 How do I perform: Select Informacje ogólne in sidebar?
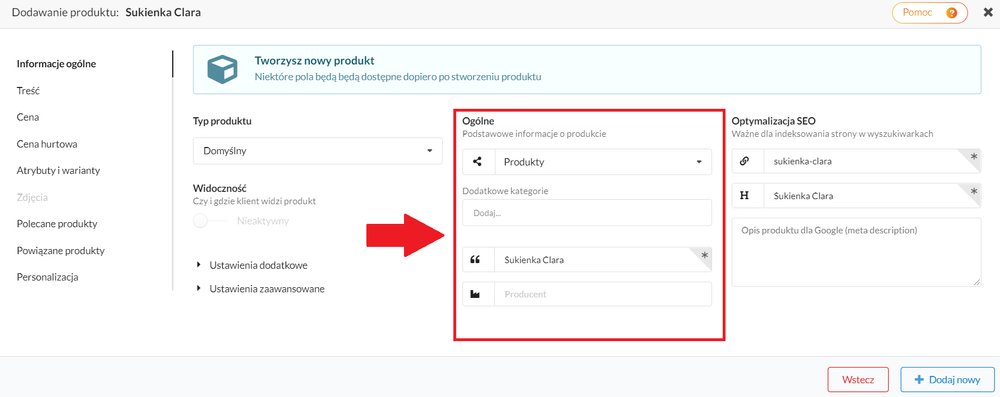[x=57, y=63]
